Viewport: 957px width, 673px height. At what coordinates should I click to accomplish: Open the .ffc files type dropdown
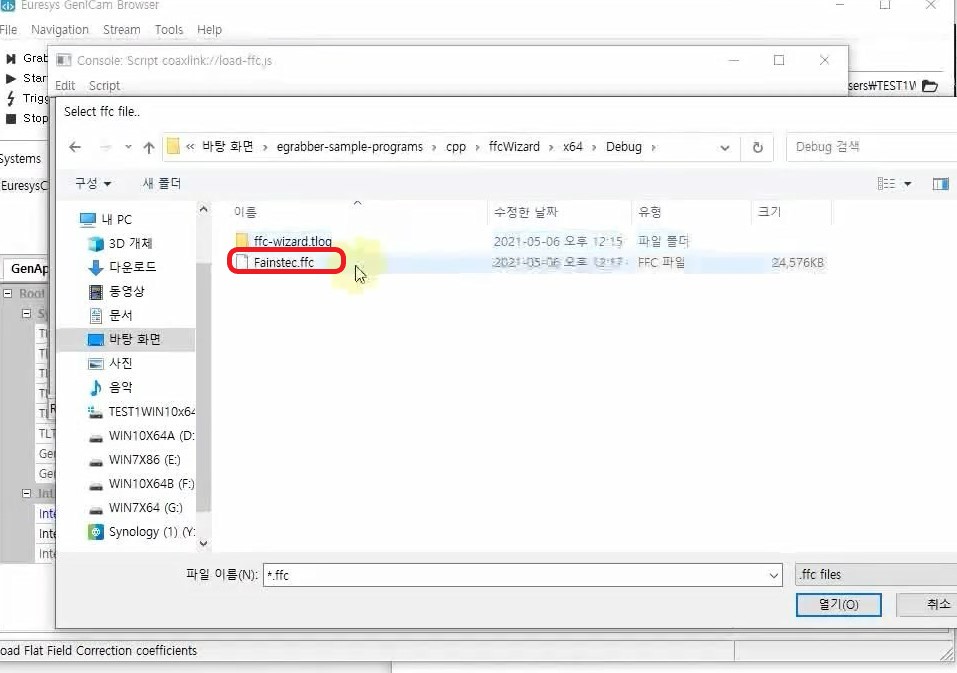(x=875, y=575)
